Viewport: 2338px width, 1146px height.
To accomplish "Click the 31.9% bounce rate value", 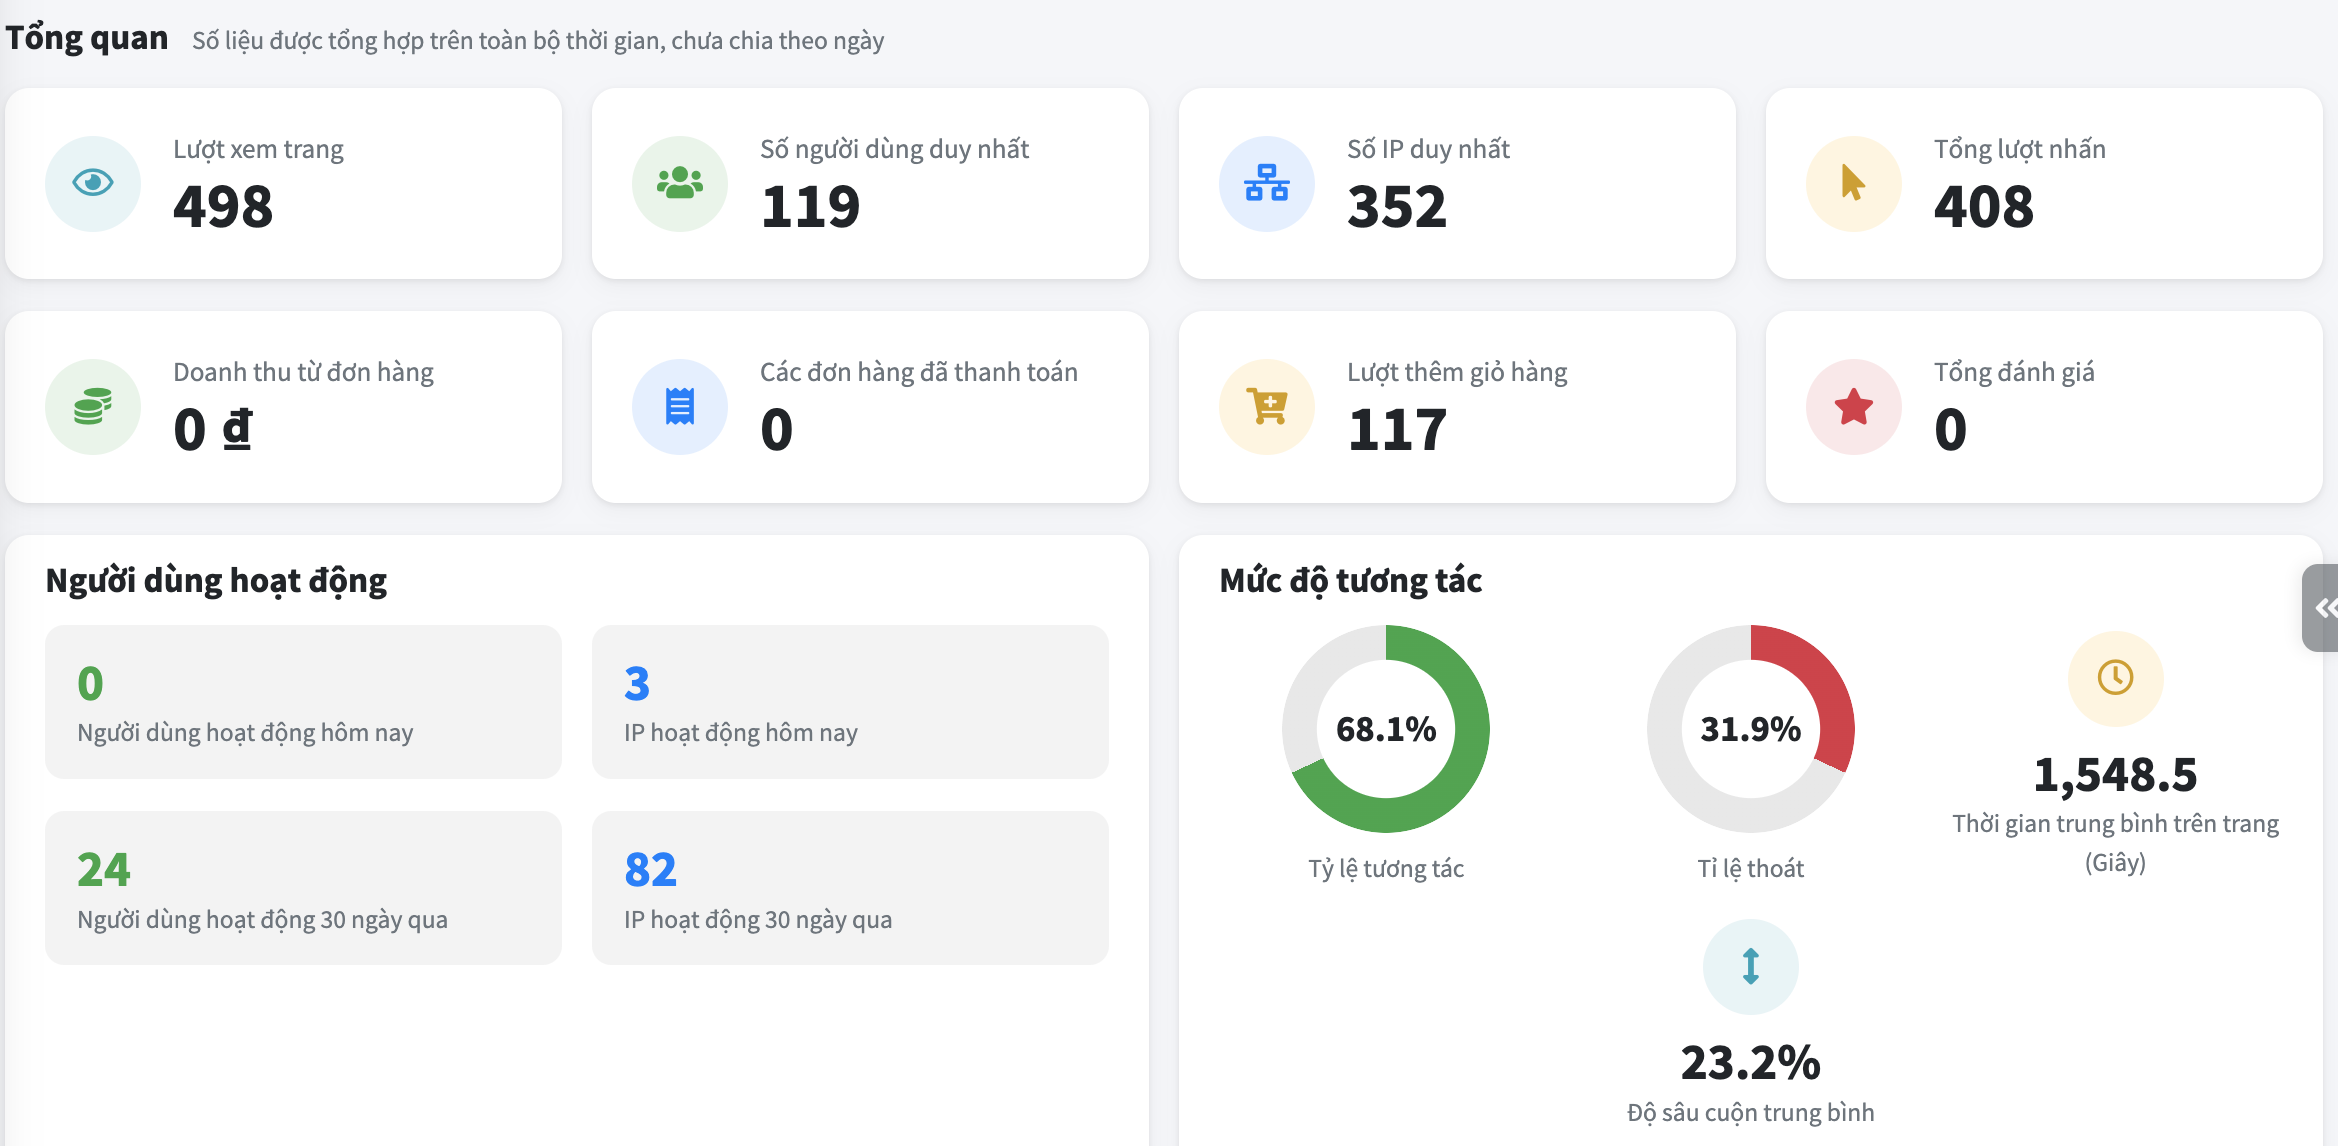I will (1751, 729).
